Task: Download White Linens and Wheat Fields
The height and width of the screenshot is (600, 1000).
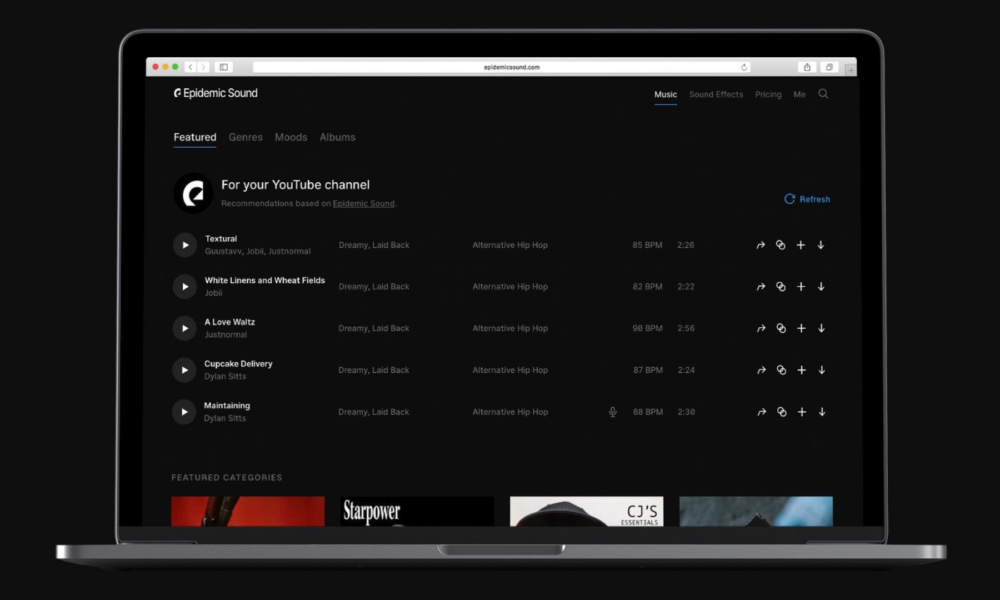Action: (x=821, y=286)
